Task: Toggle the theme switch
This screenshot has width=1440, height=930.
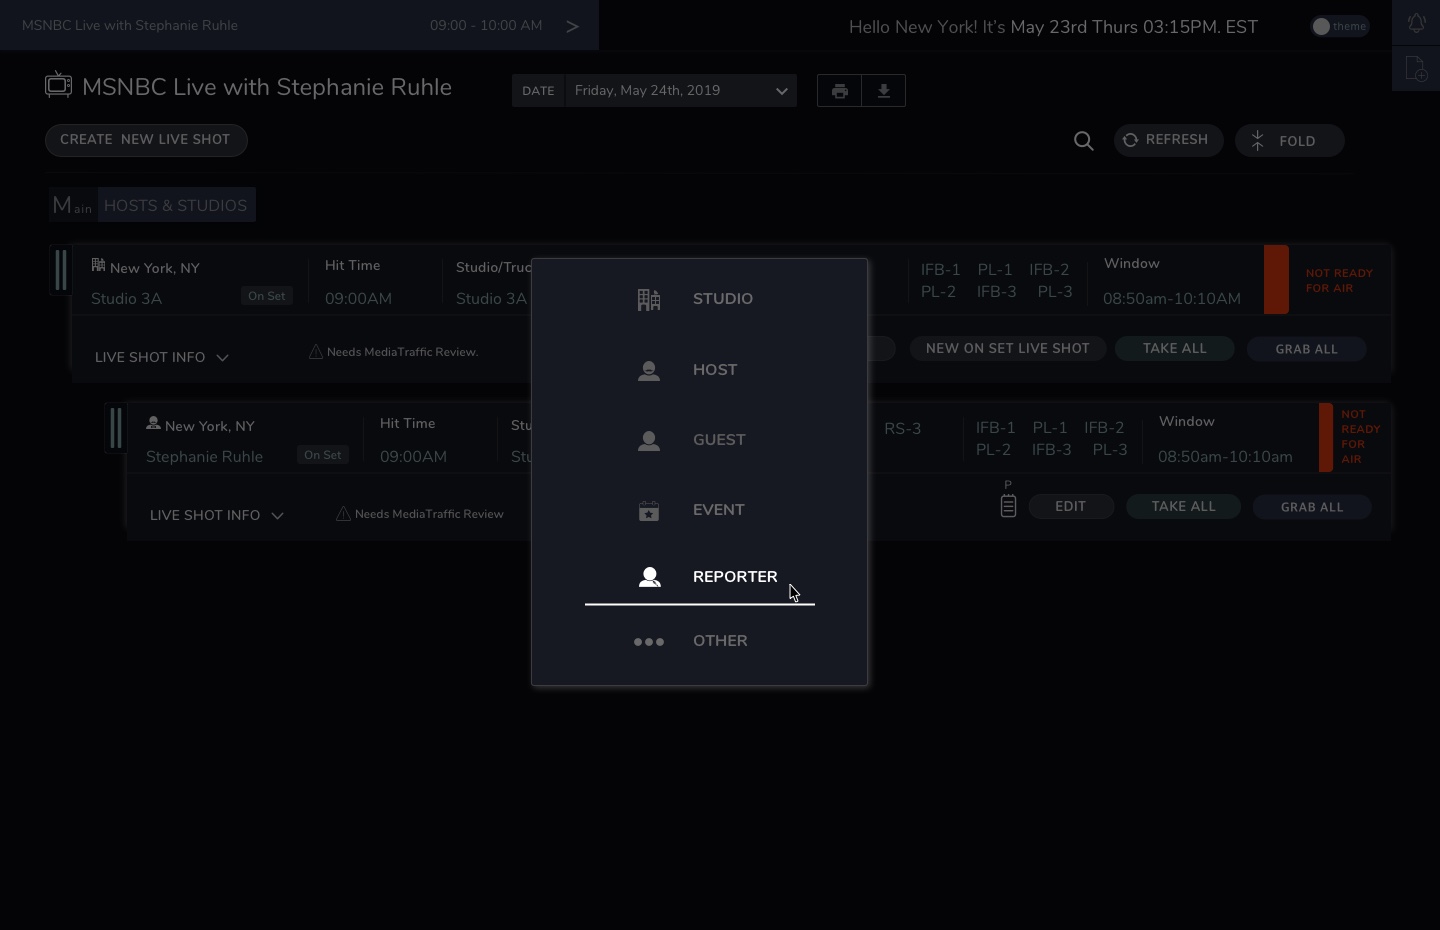Action: 1339,27
